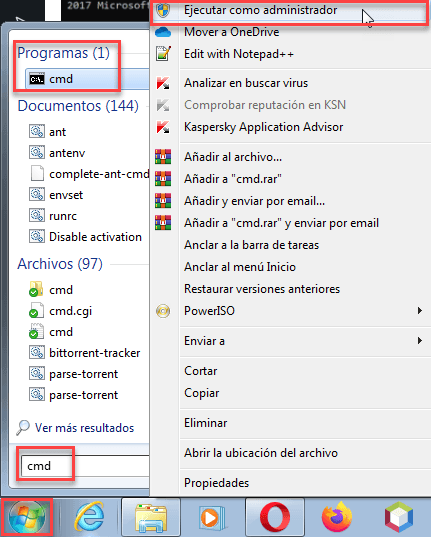Click the Archivos (97) header
Screen dimensions: 431x537
tap(60, 264)
